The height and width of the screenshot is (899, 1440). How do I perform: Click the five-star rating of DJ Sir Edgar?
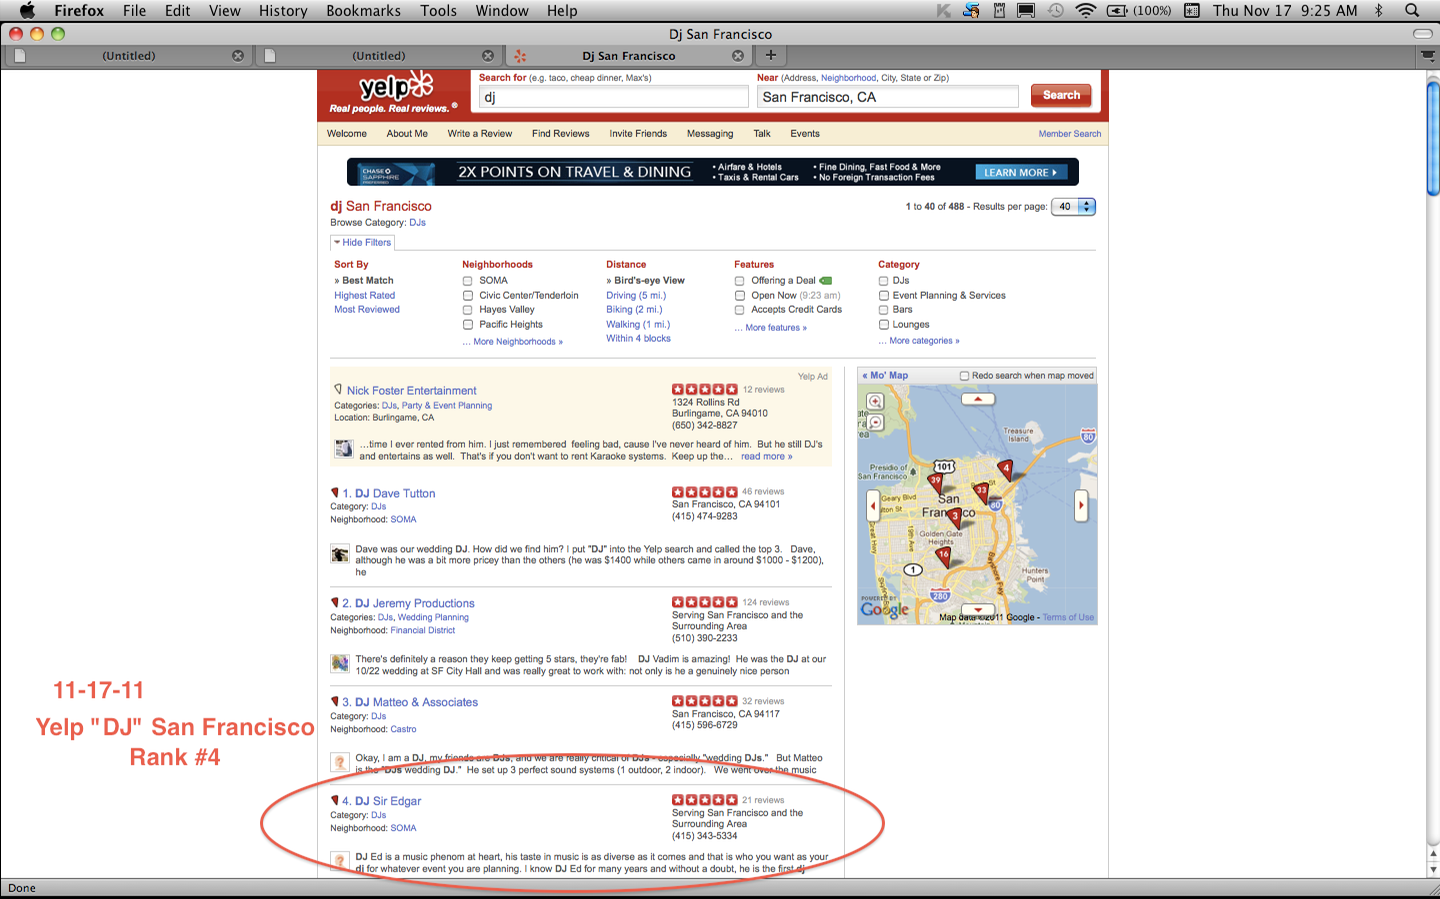(705, 800)
